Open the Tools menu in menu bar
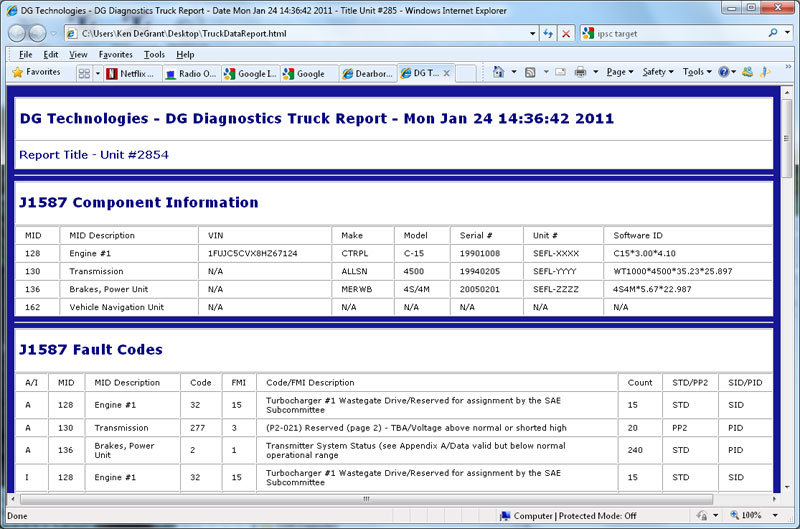 point(153,54)
